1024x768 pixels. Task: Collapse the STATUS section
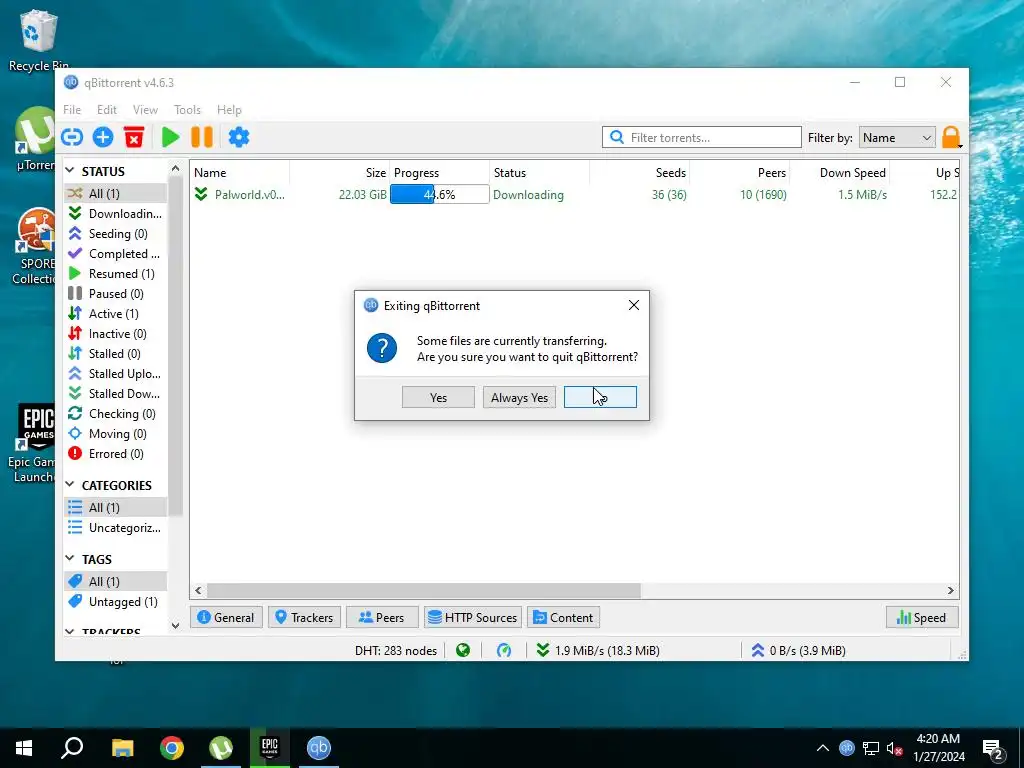point(70,170)
